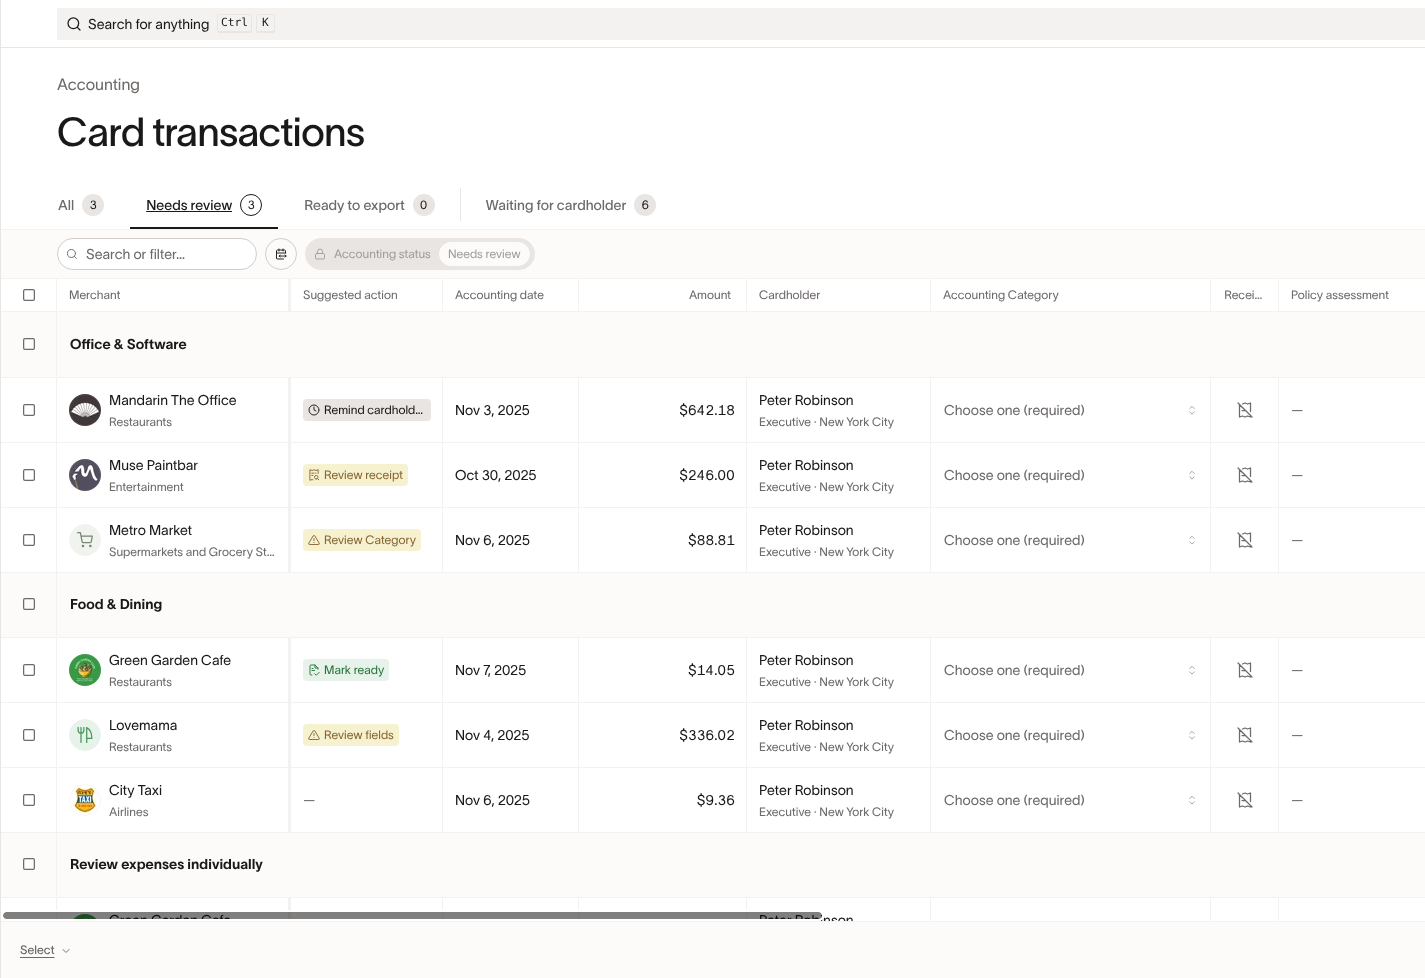The width and height of the screenshot is (1425, 978).
Task: Click the horizontal scrollbar below the table
Action: point(412,915)
